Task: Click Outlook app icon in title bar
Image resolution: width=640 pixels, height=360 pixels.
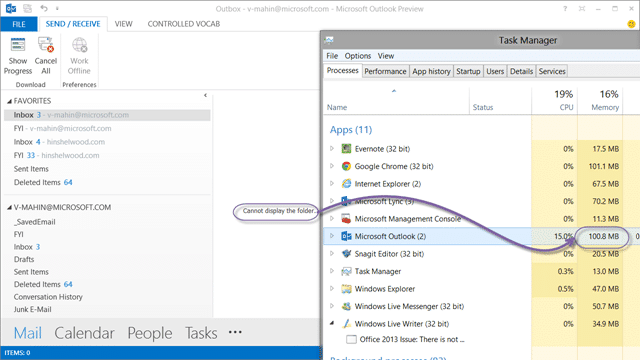Action: click(11, 8)
